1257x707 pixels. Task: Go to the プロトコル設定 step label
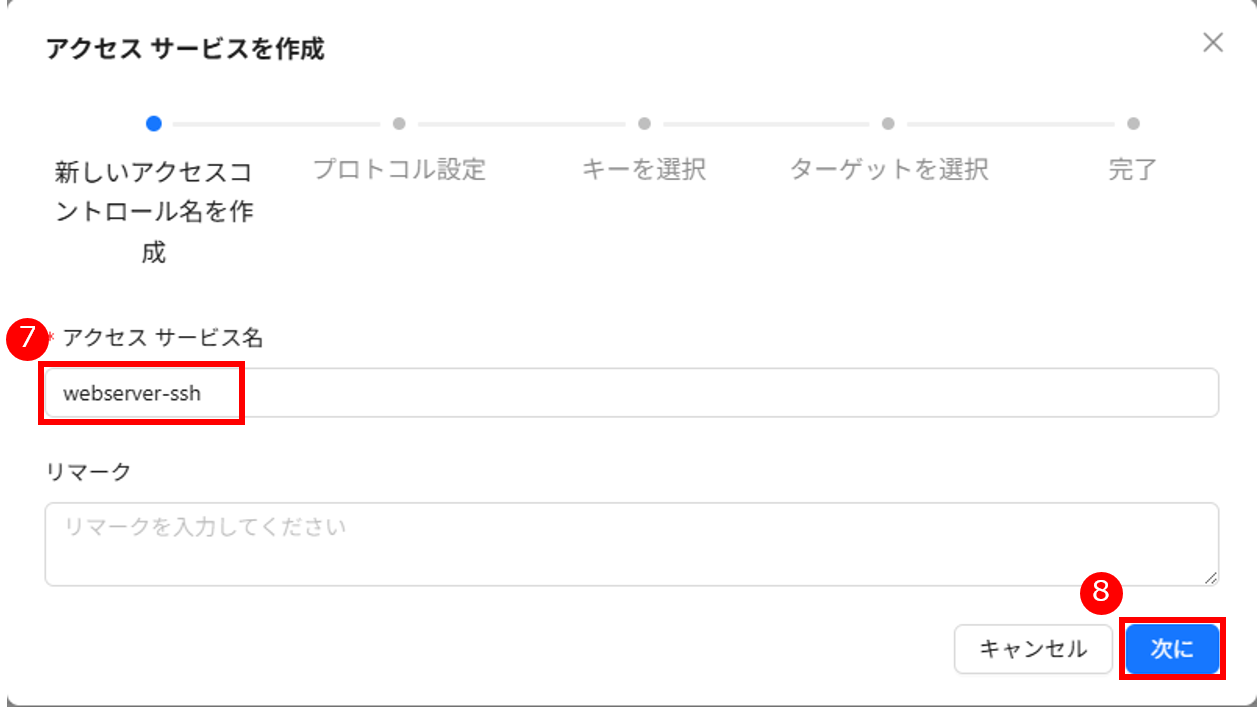[x=399, y=170]
